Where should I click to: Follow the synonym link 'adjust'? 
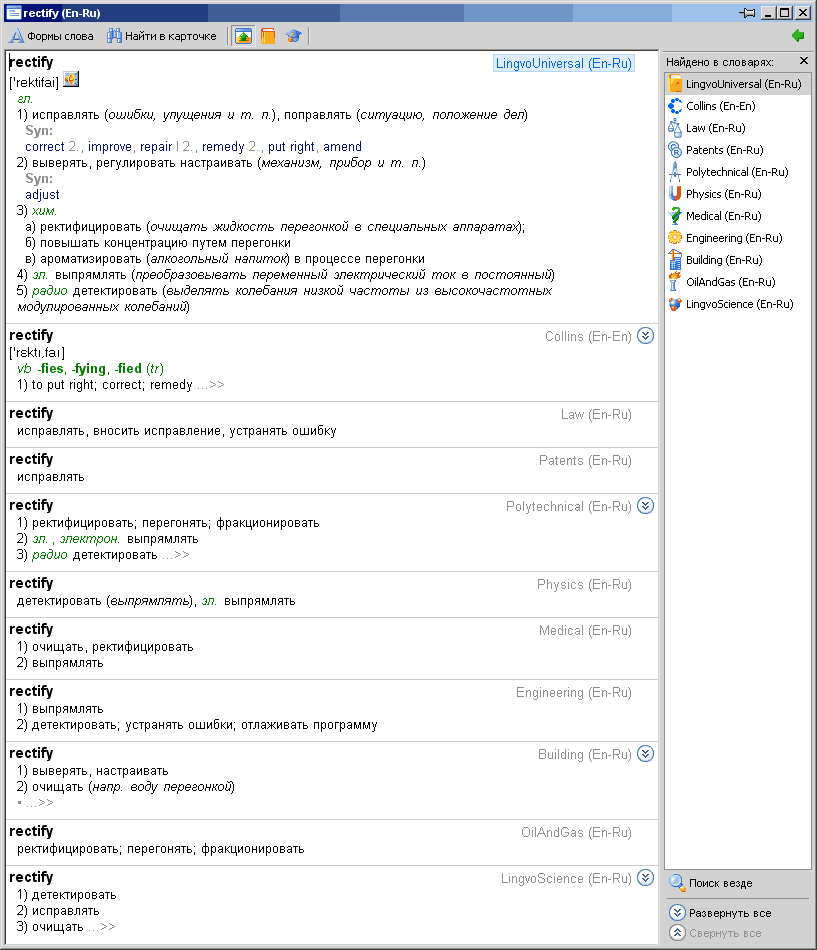tap(42, 194)
